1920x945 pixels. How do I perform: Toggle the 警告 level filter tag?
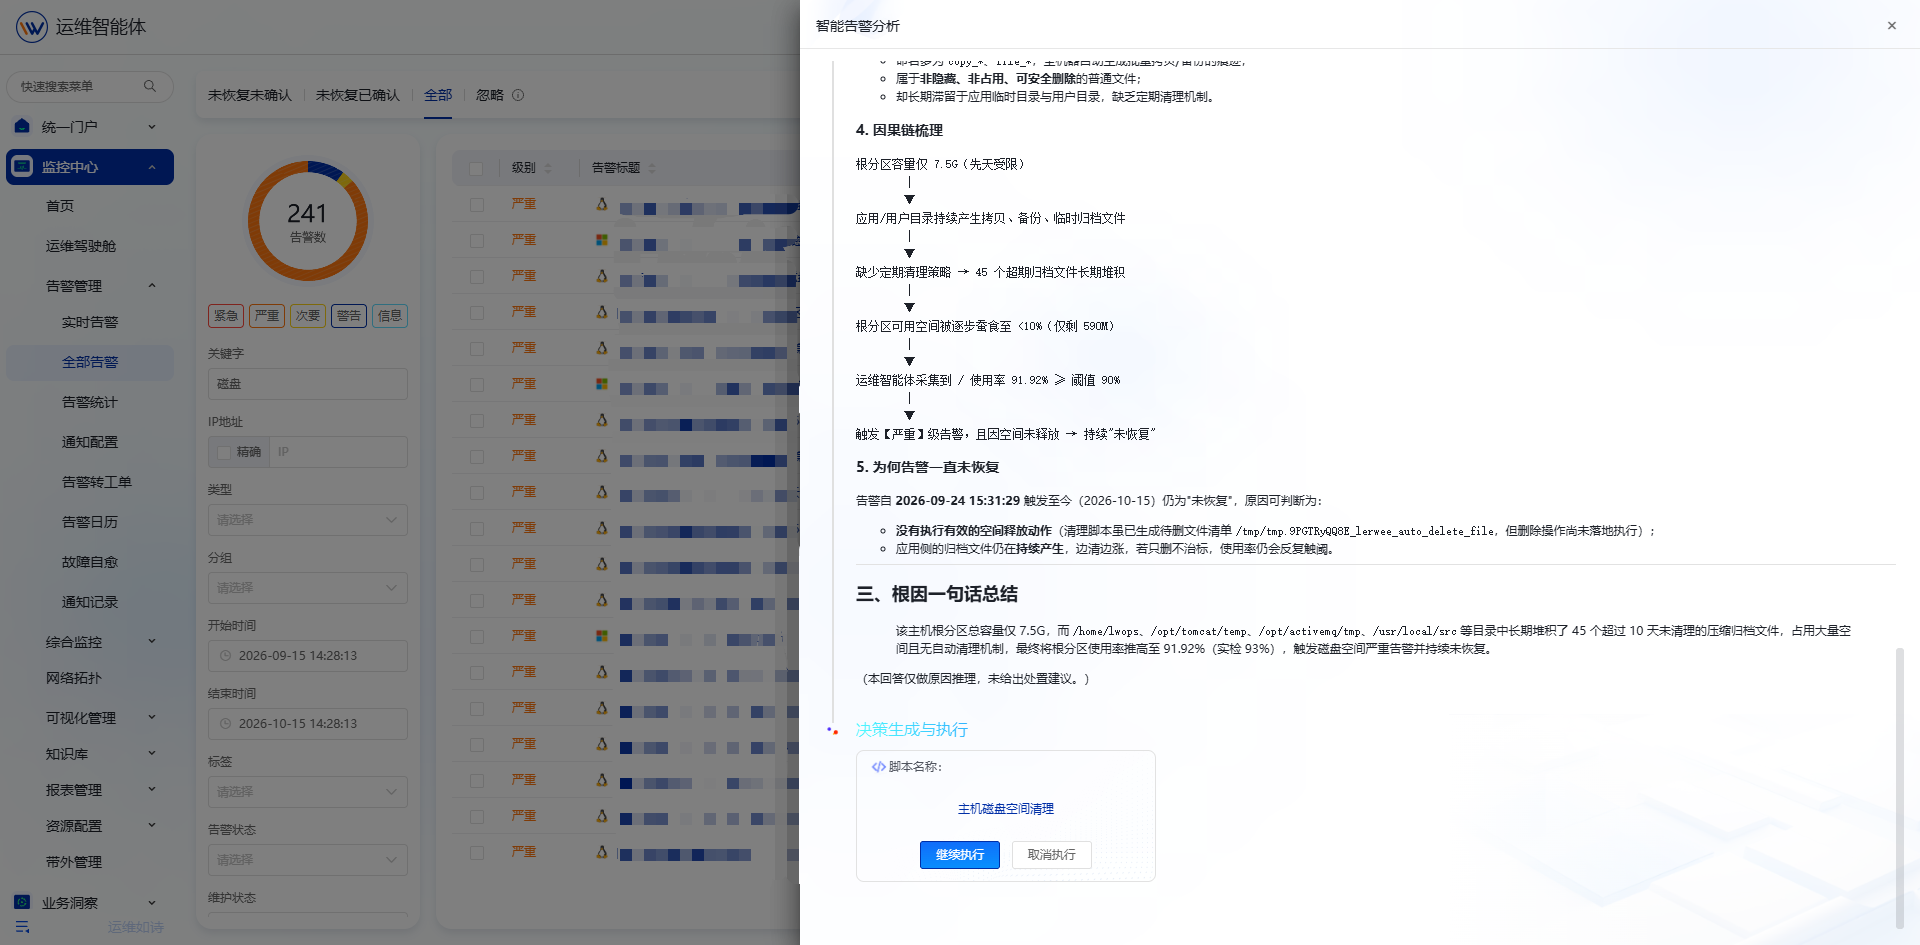[349, 316]
